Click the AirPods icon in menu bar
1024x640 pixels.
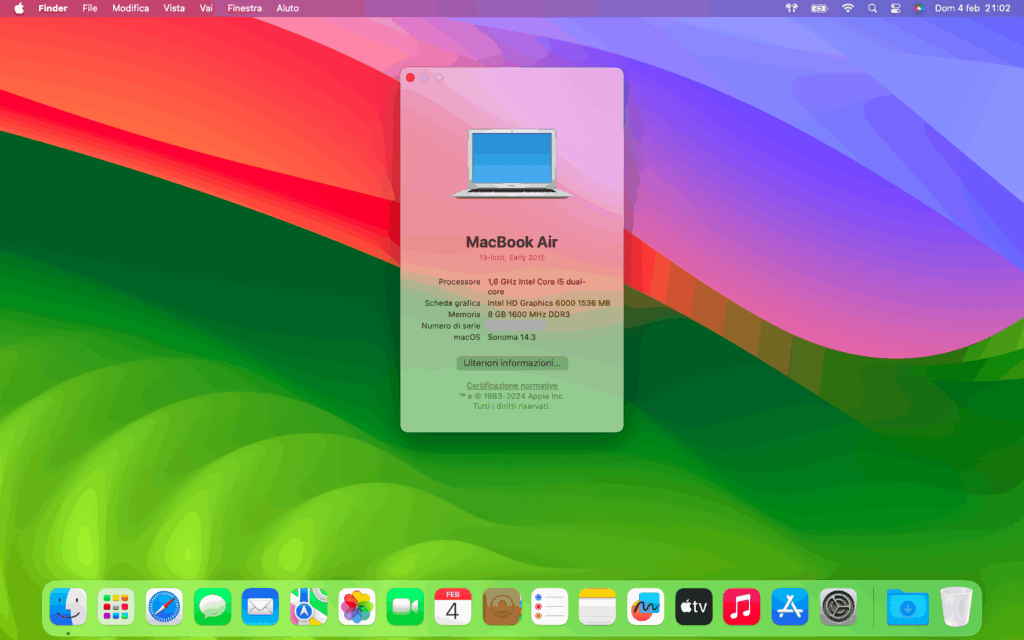pyautogui.click(x=792, y=8)
